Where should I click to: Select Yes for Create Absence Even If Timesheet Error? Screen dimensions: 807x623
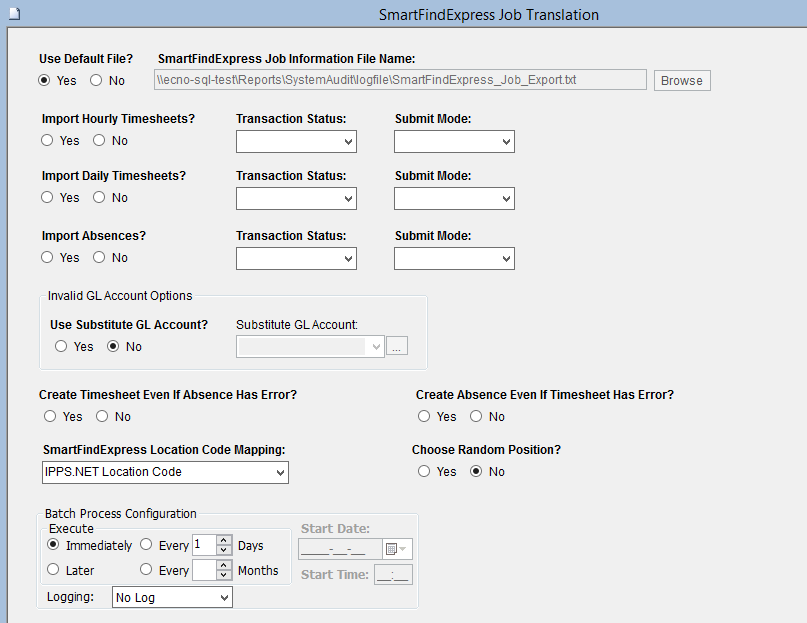(x=424, y=416)
